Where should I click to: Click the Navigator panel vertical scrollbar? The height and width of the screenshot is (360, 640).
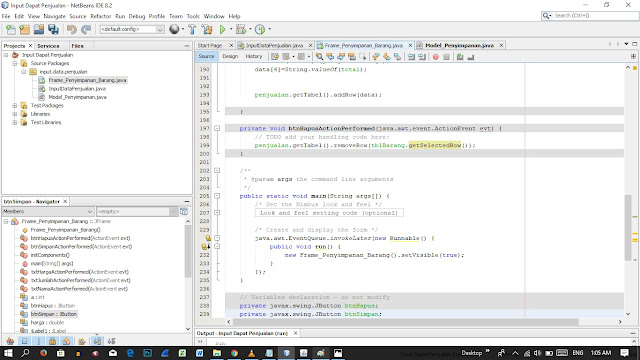pyautogui.click(x=188, y=251)
